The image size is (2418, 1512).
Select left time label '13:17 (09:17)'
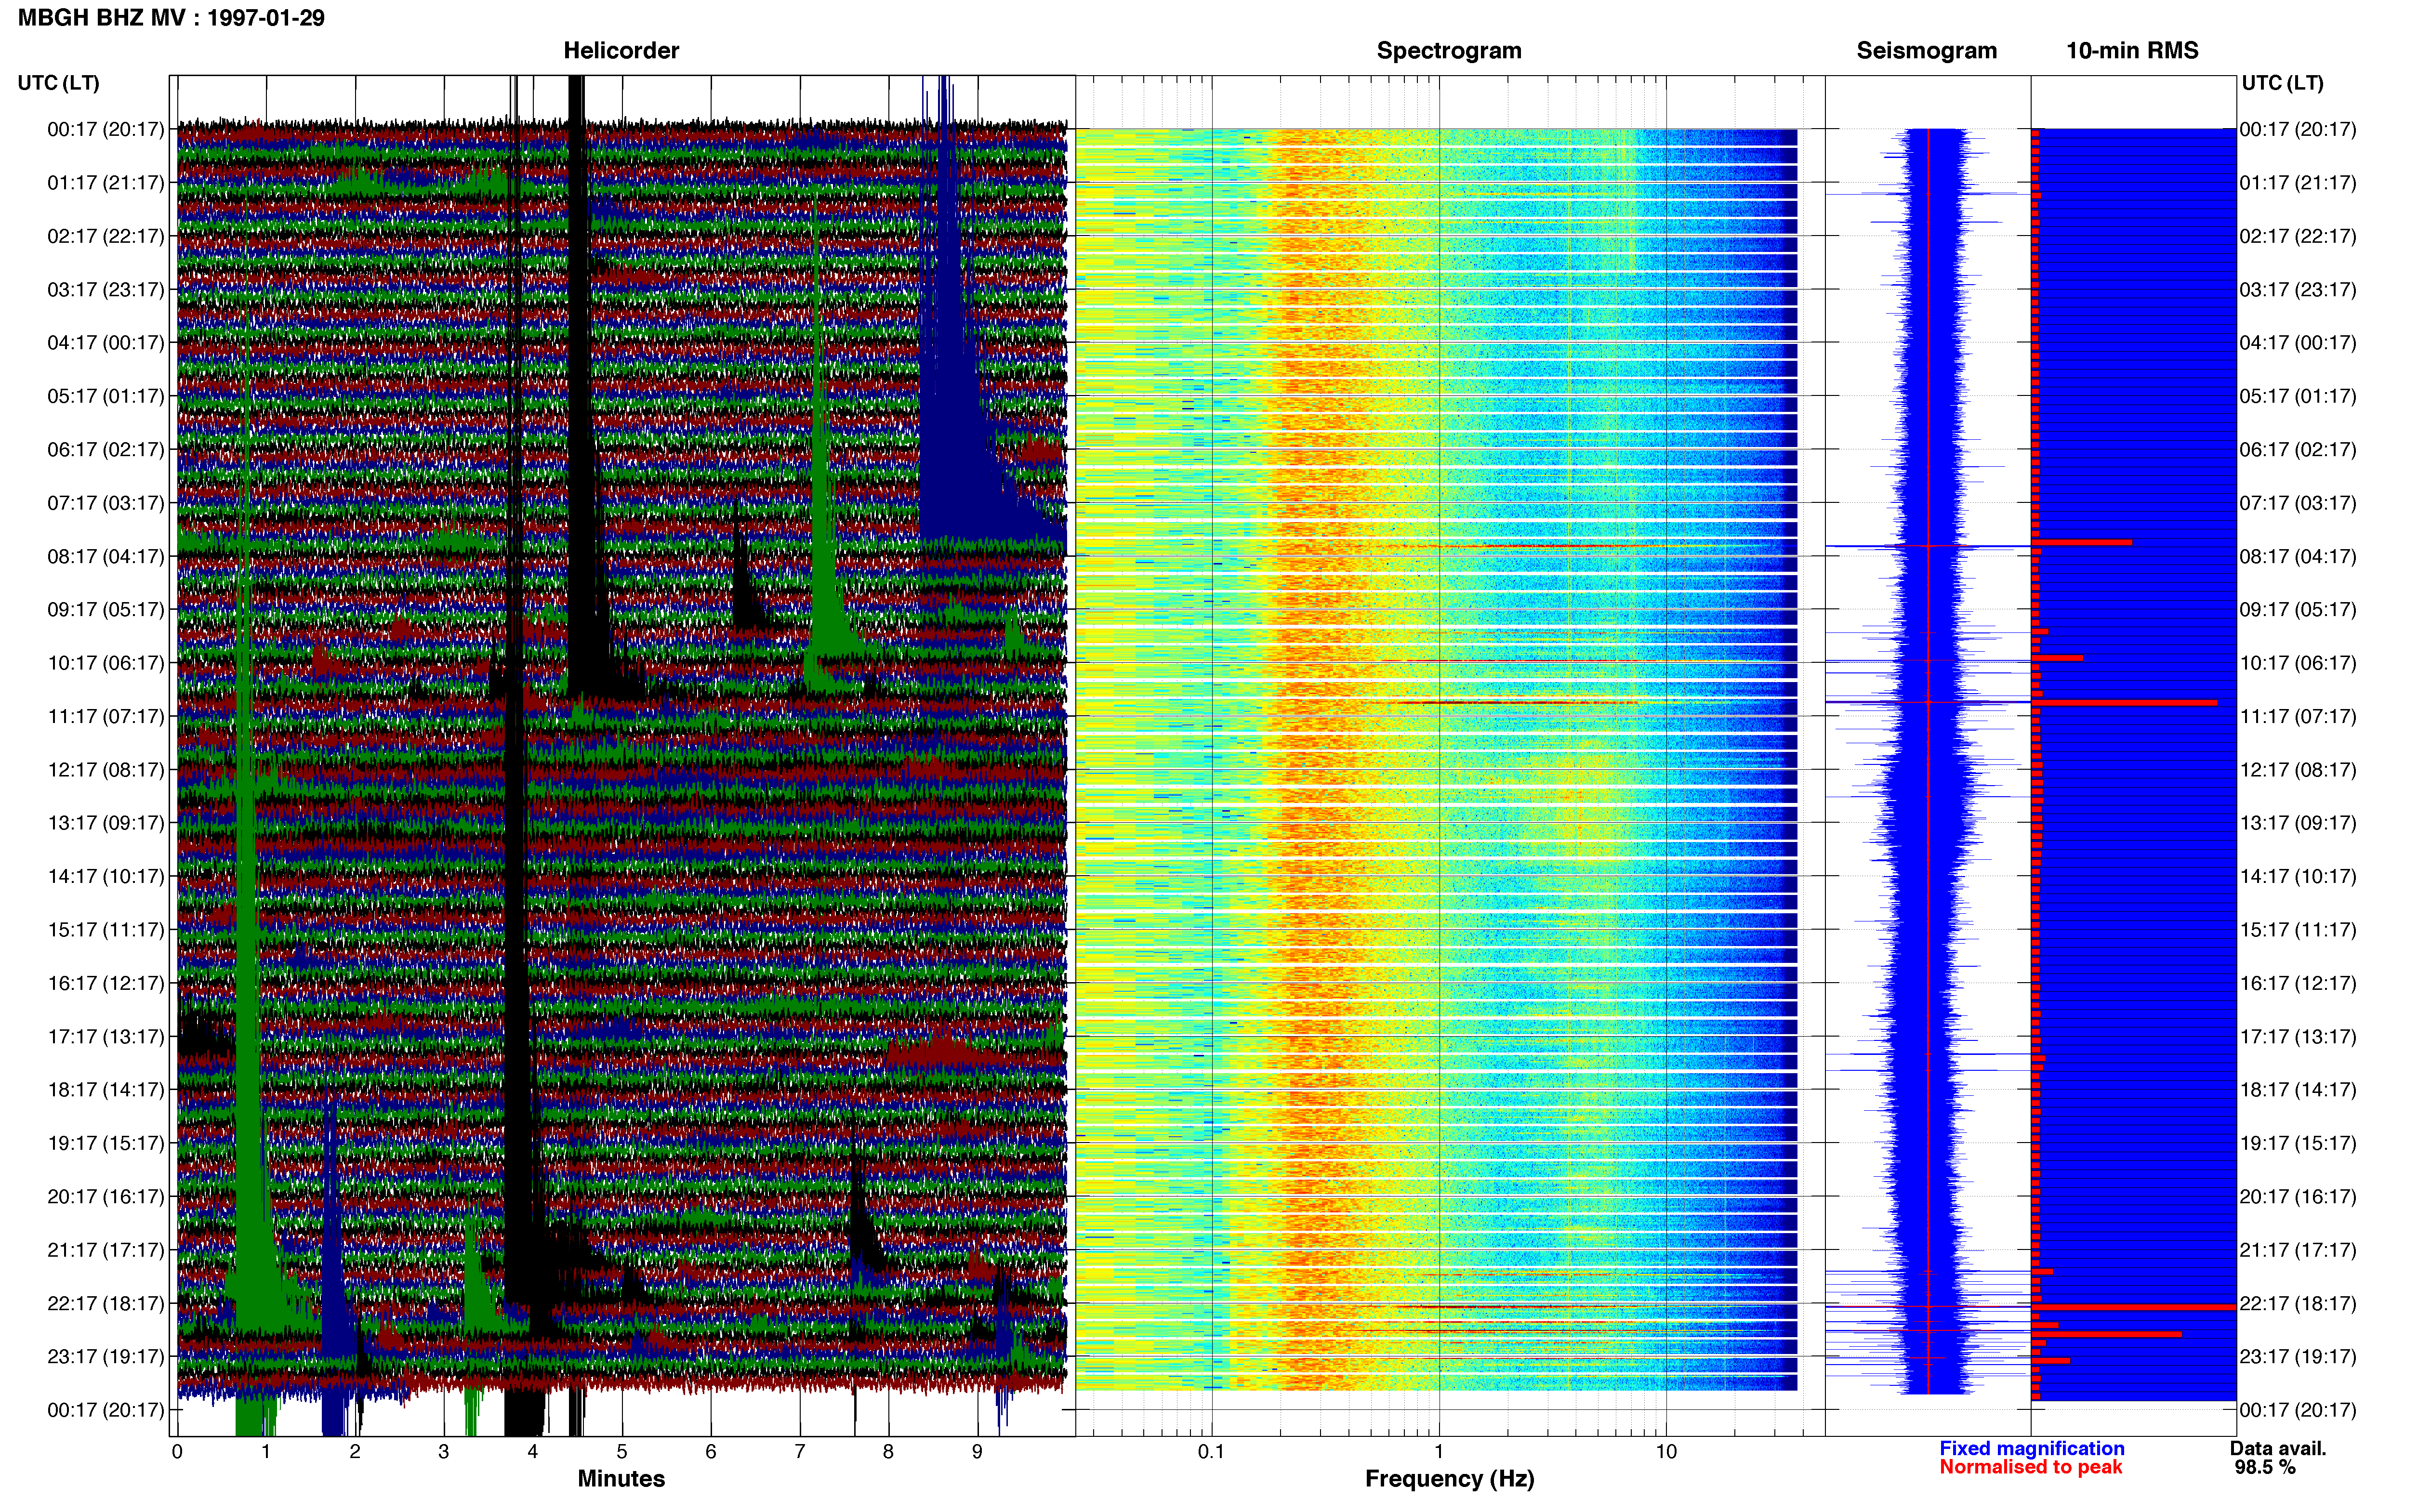(x=106, y=823)
